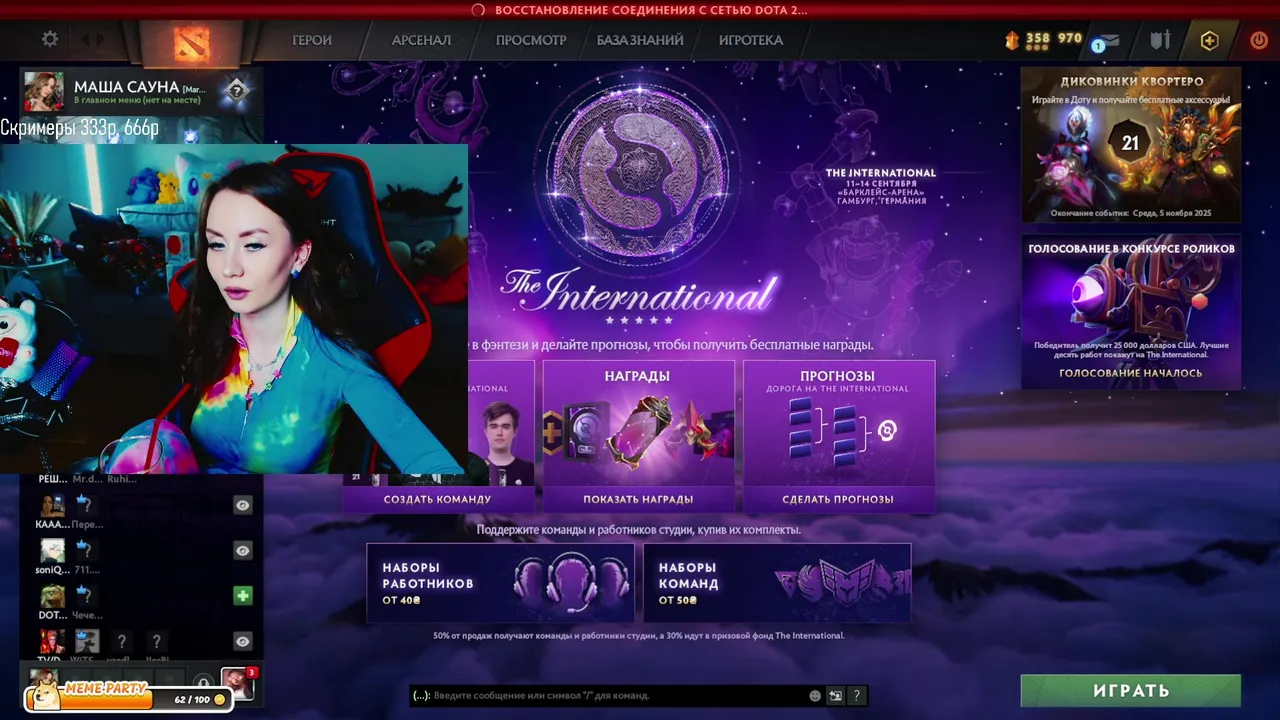This screenshot has height=720, width=1280.
Task: Open ДИКОВИНКИ КВОРТЕРО event banner
Action: 1131,145
